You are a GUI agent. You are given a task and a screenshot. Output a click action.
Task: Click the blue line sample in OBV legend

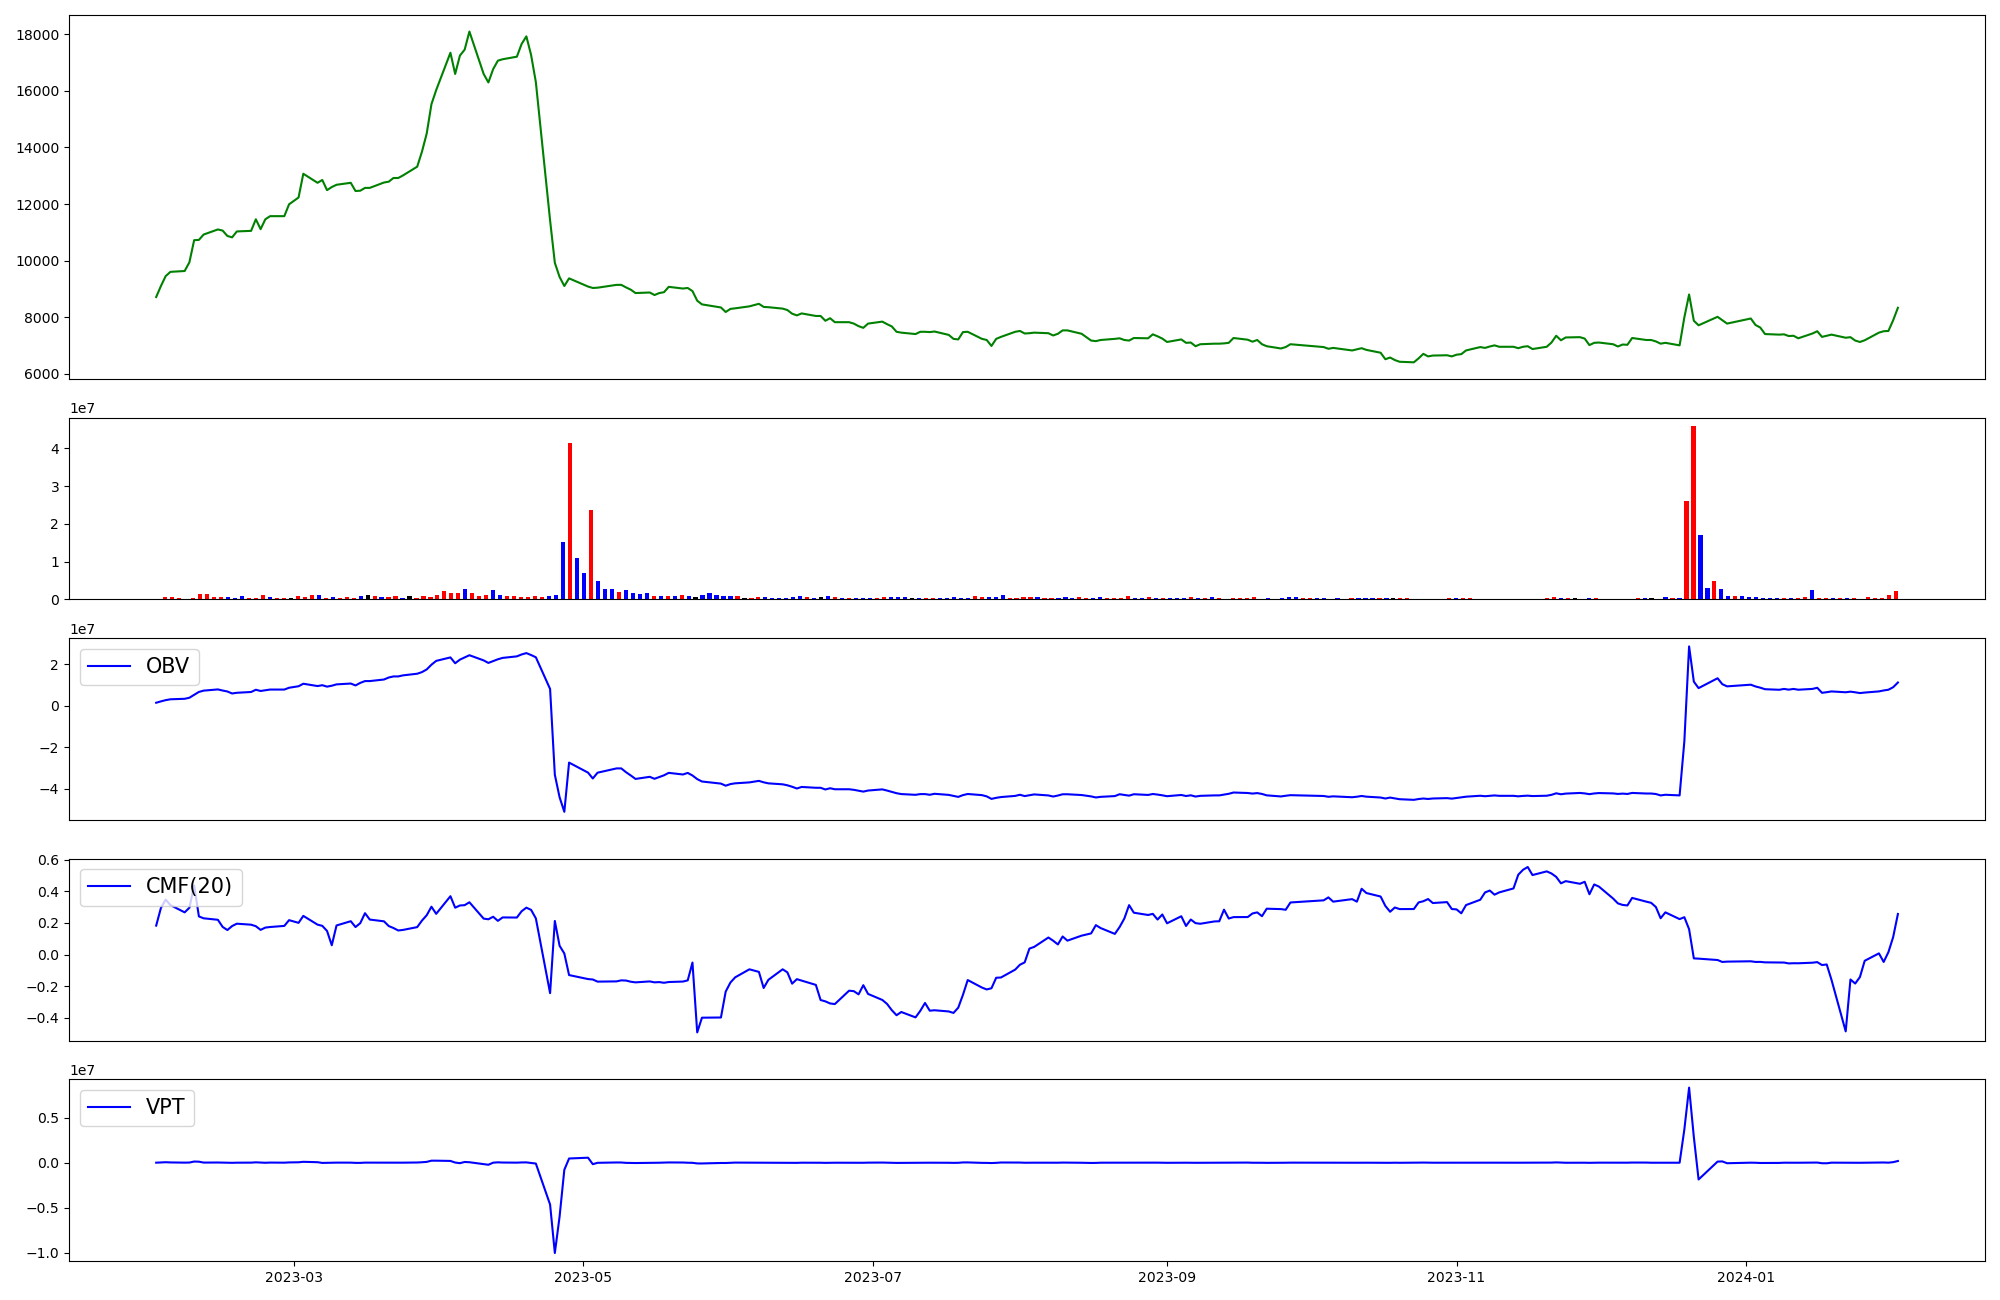(x=110, y=666)
